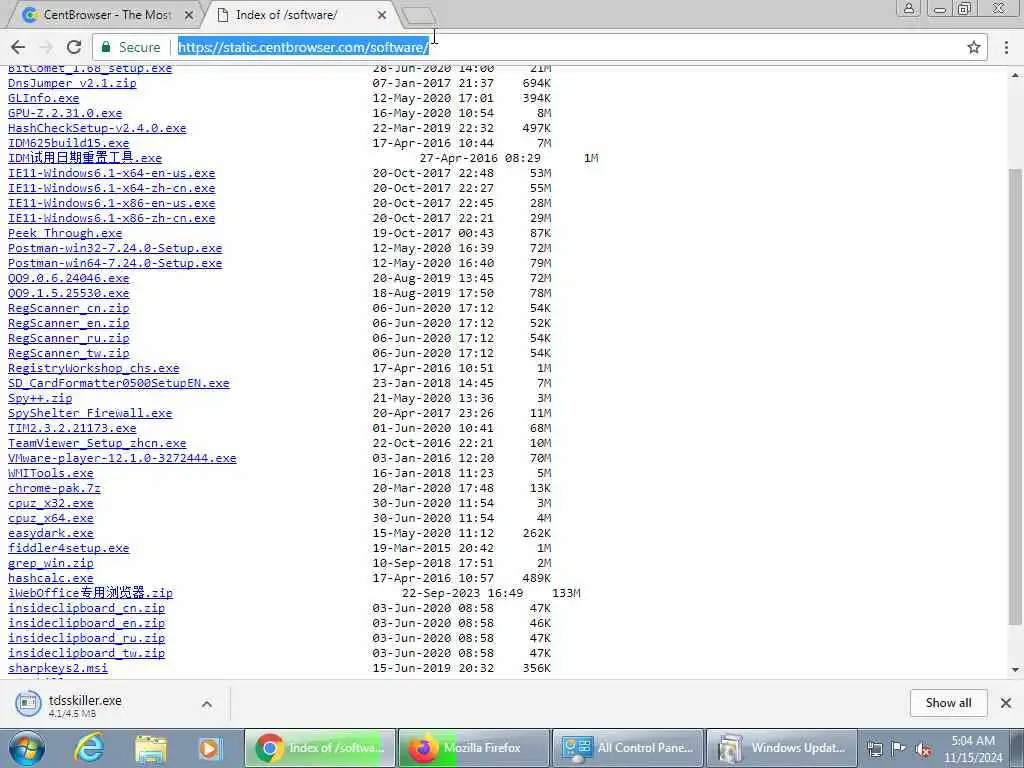The image size is (1024, 768).
Task: Download SpyShelter_Firewall.exe
Action: (89, 413)
